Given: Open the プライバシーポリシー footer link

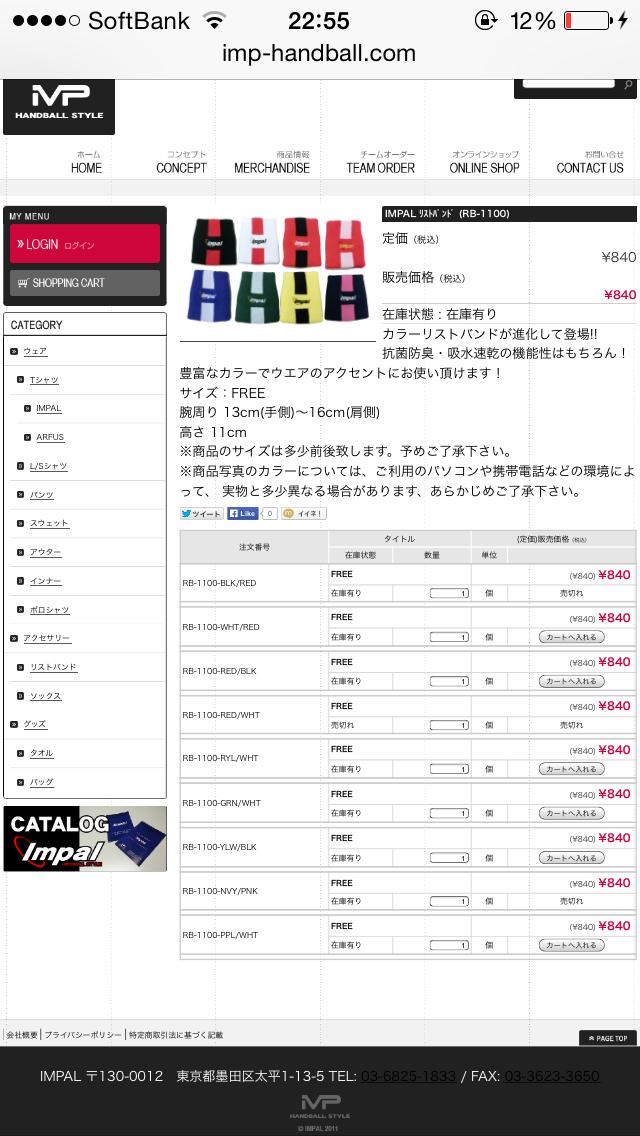Looking at the screenshot, I should (83, 1035).
